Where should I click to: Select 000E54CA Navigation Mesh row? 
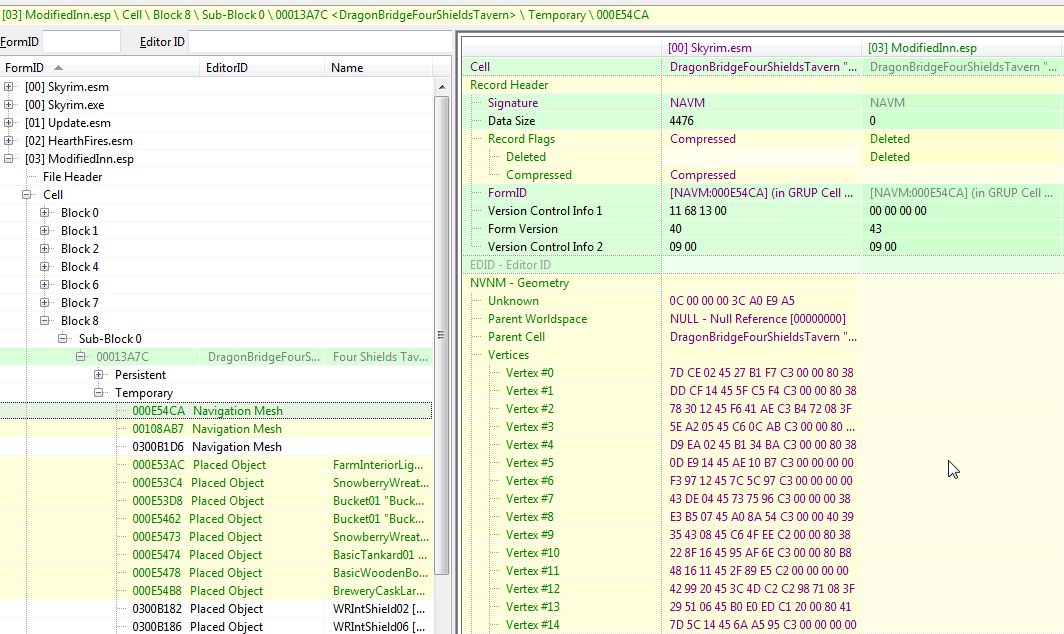click(x=216, y=411)
